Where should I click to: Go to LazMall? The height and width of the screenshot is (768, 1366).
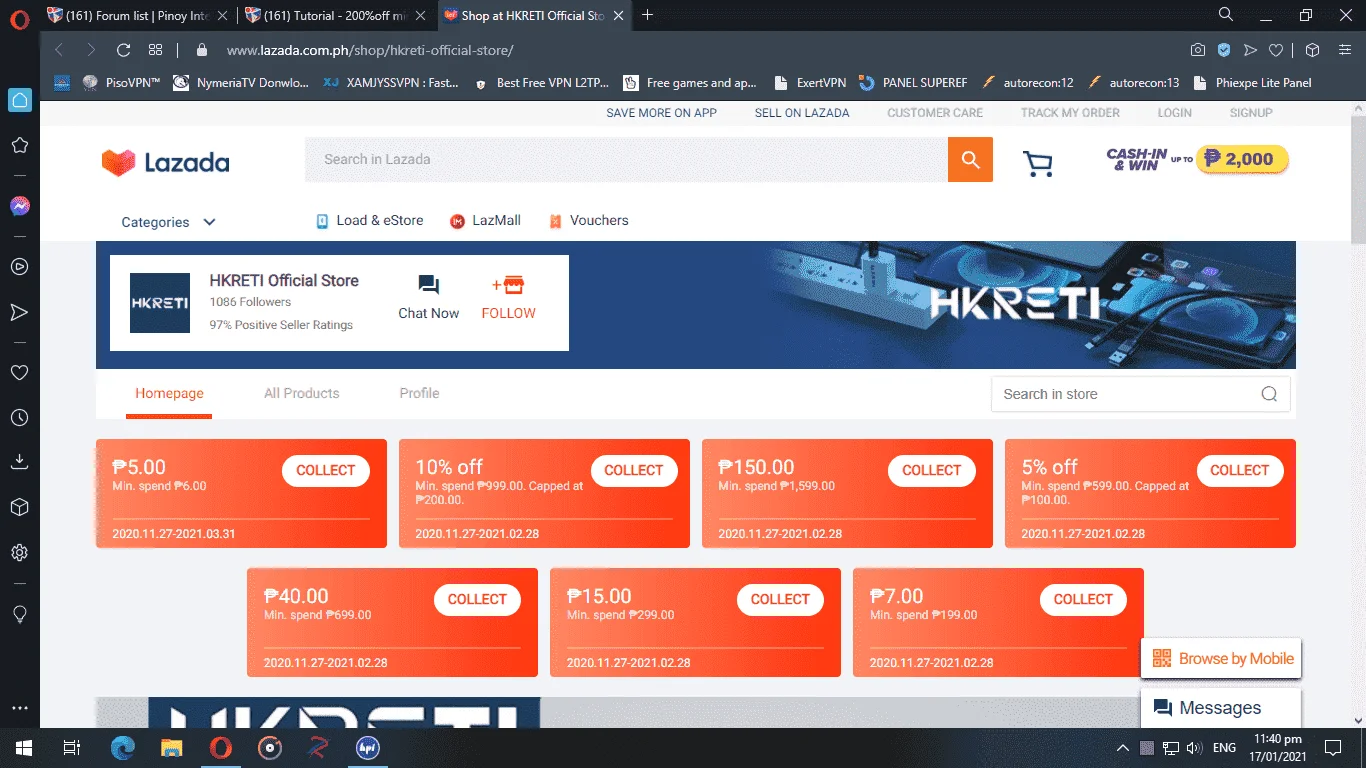point(485,221)
